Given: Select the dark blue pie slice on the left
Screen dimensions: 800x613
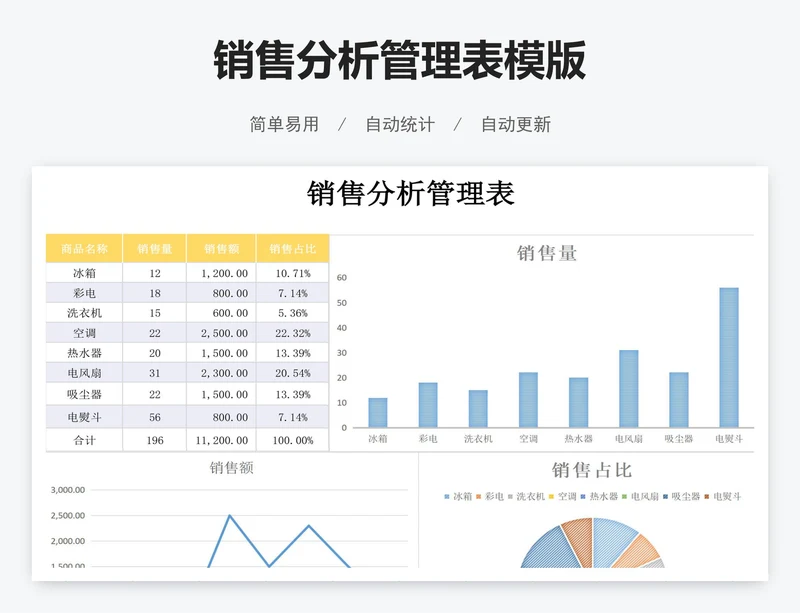Looking at the screenshot, I should click(554, 550).
